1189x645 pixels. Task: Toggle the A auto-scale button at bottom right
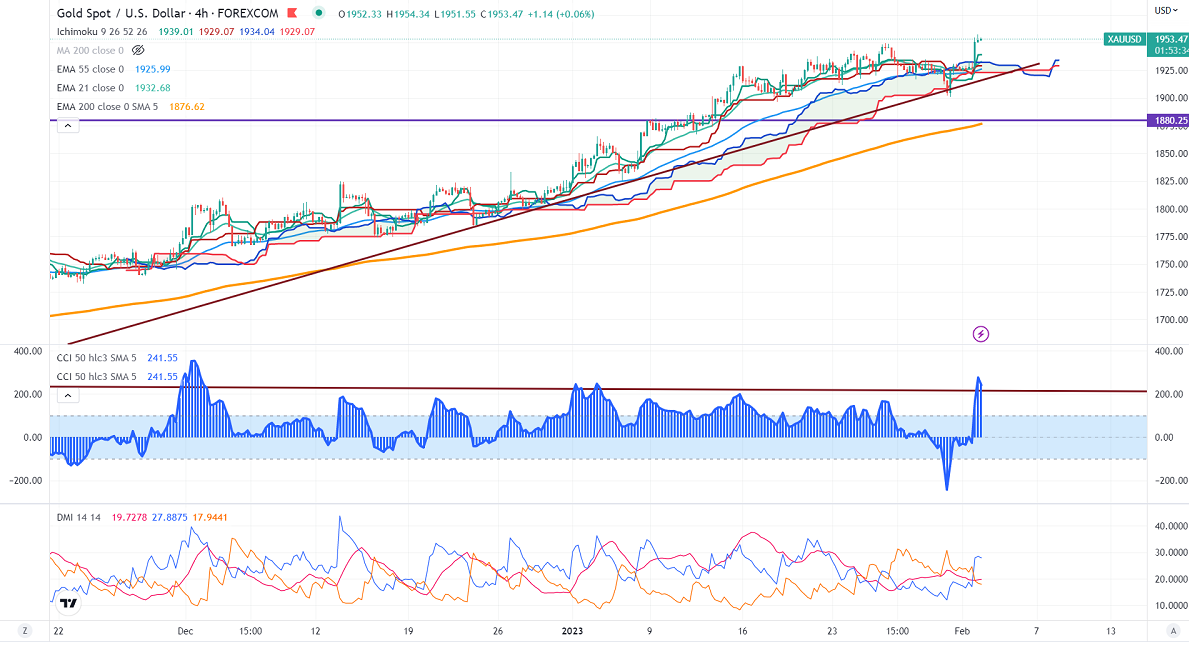[x=1172, y=631]
